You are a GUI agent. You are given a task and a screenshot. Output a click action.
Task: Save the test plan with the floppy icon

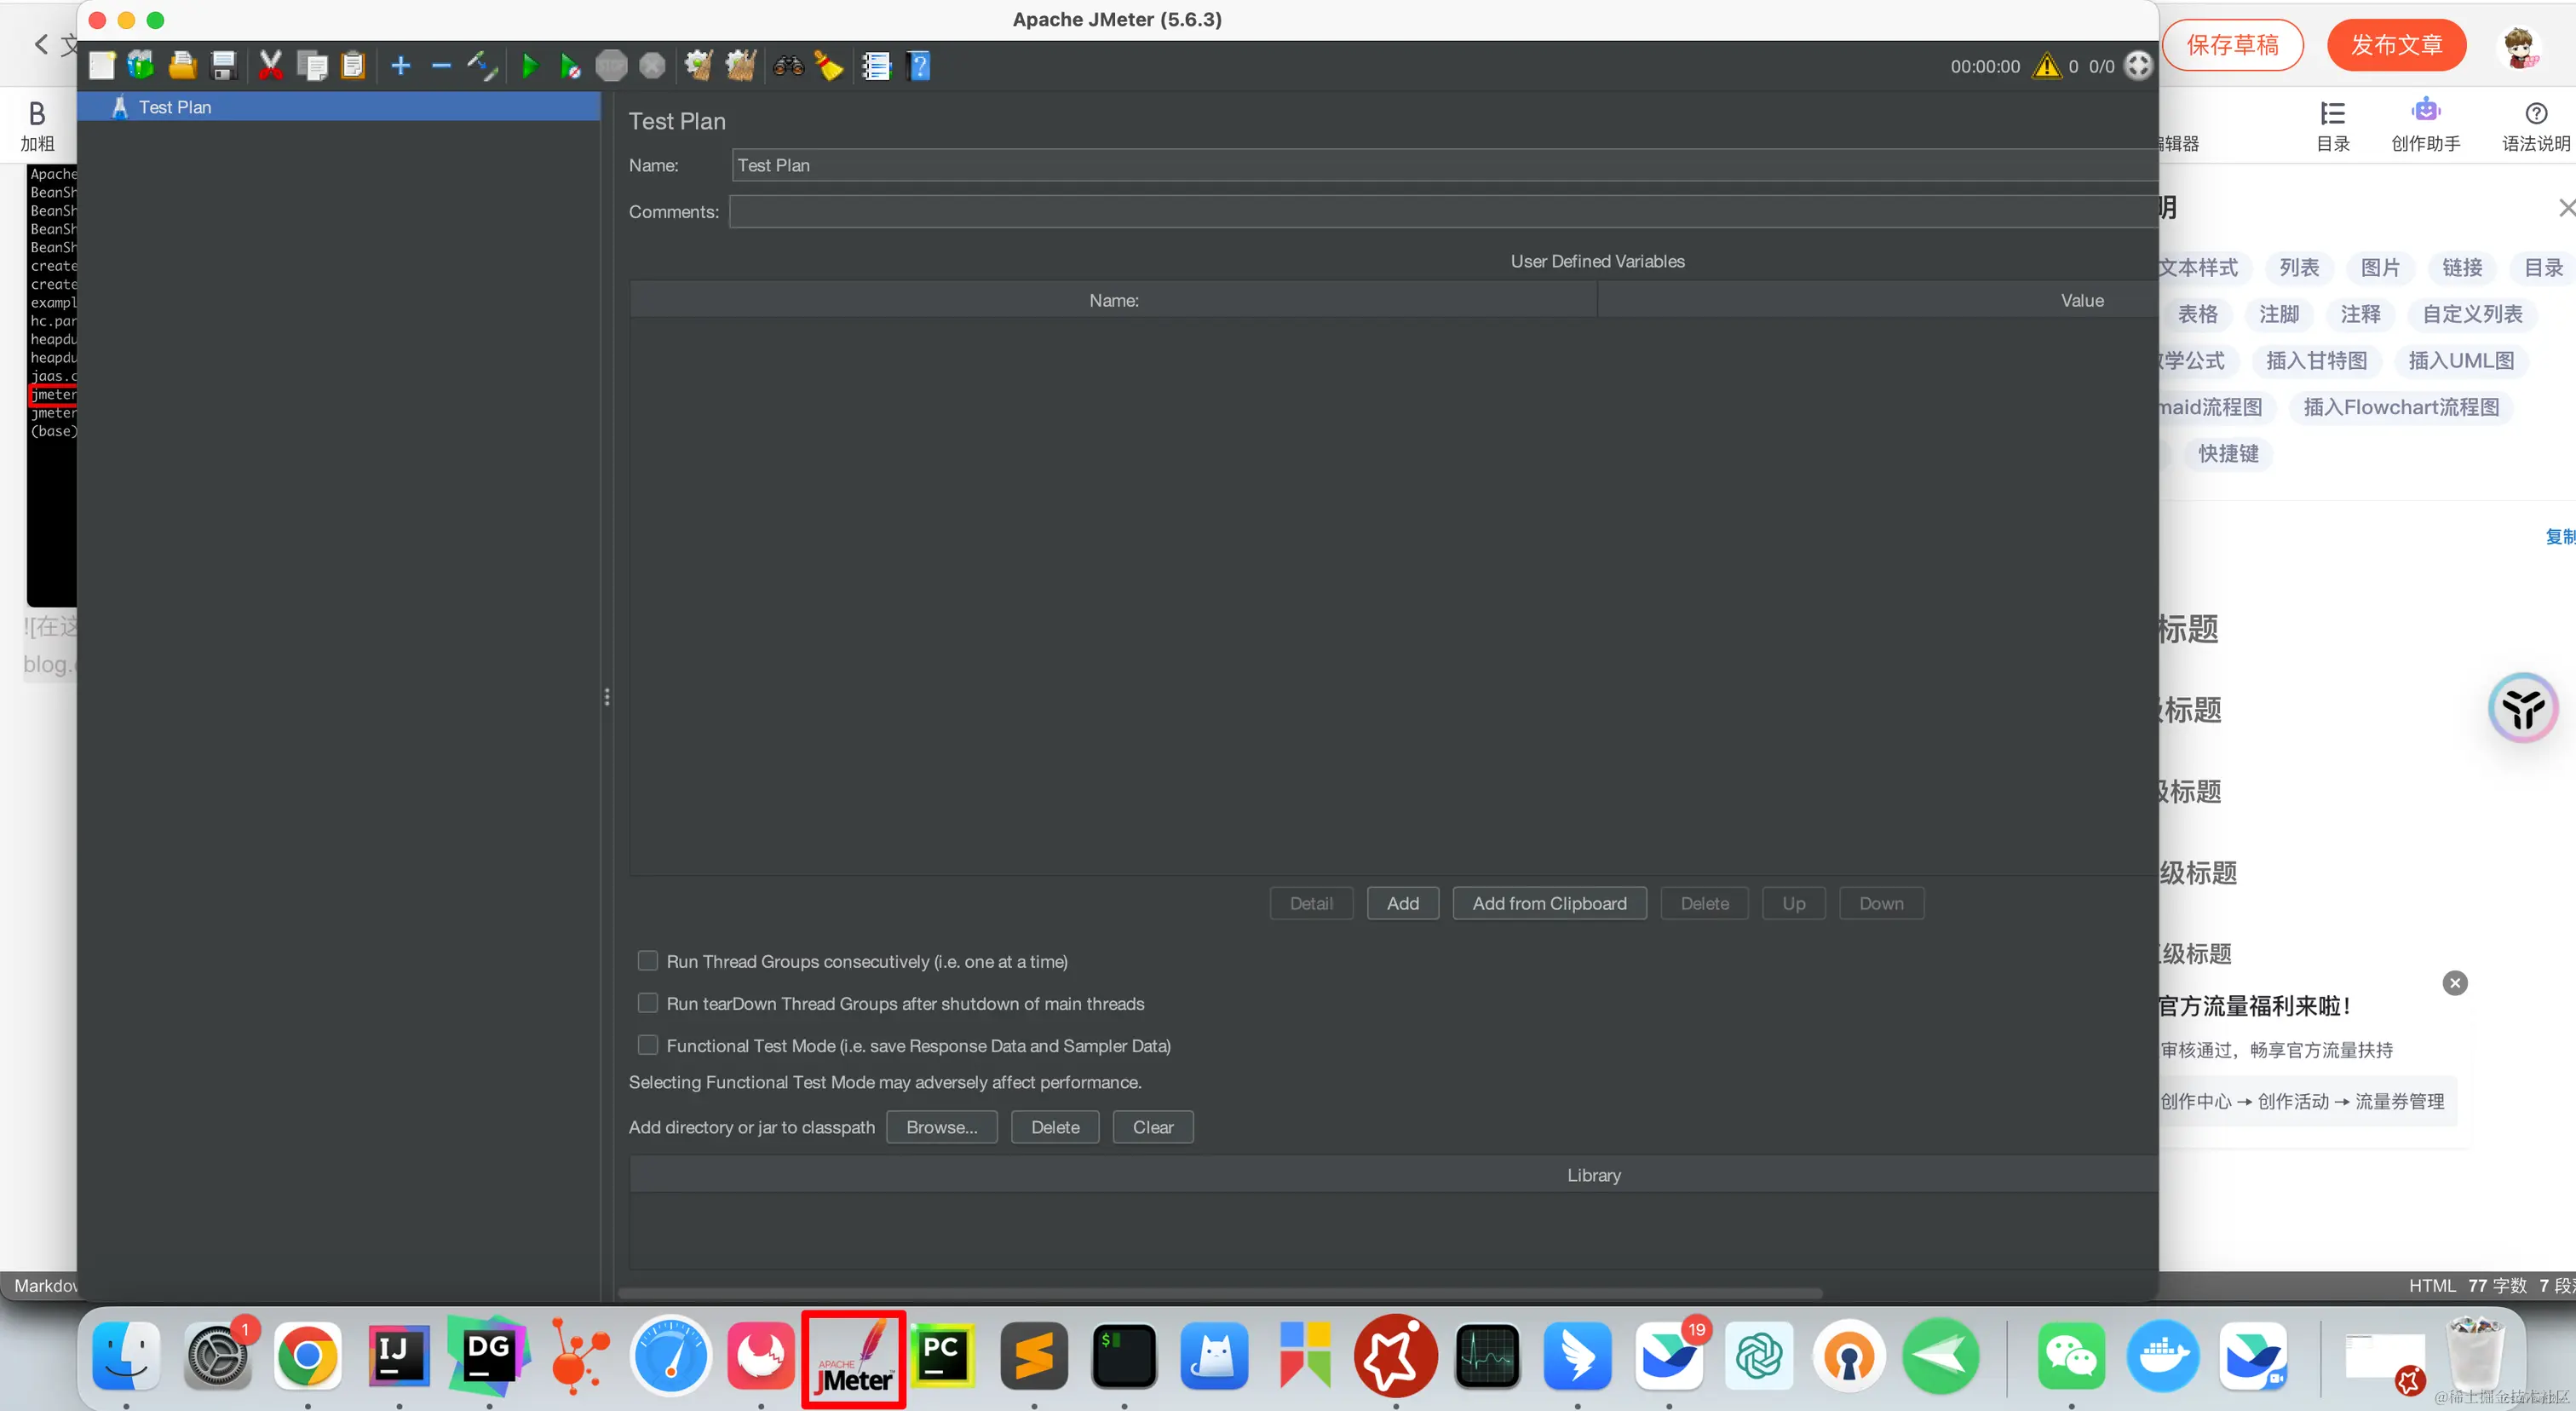tap(223, 66)
